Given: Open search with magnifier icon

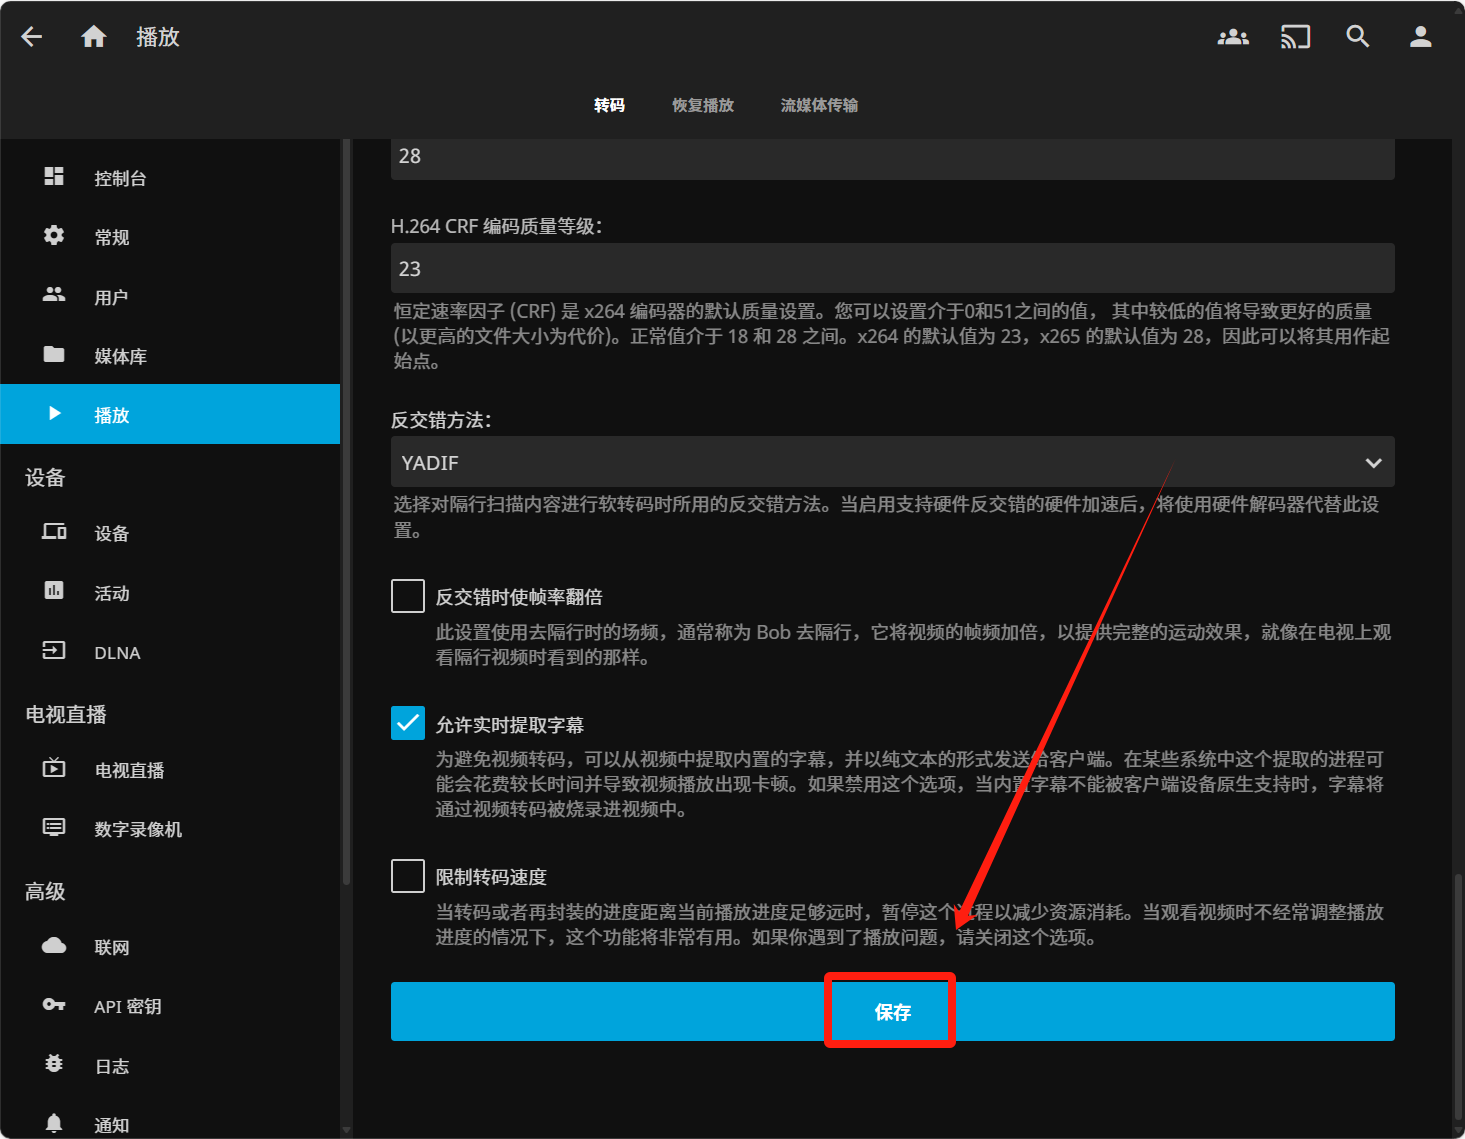Looking at the screenshot, I should click(x=1357, y=37).
